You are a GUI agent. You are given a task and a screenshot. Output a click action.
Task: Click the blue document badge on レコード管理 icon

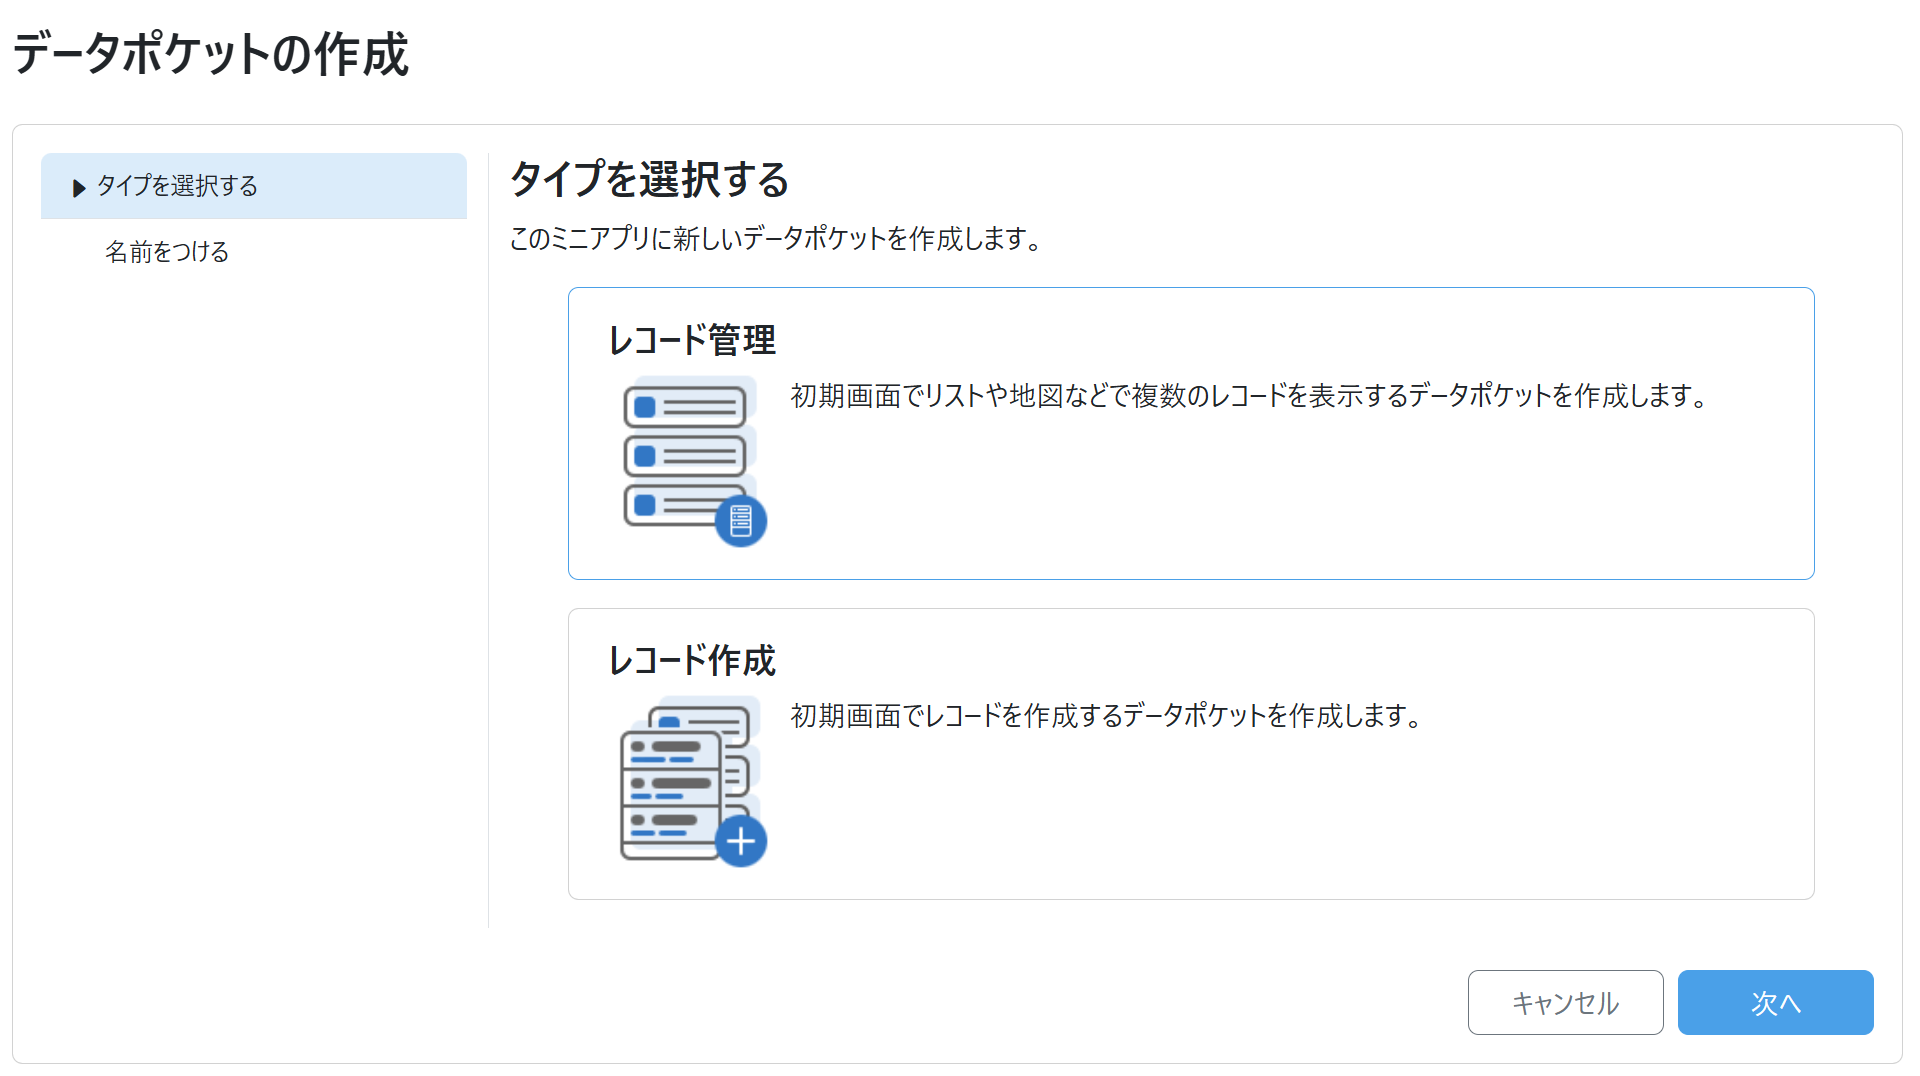(x=741, y=521)
